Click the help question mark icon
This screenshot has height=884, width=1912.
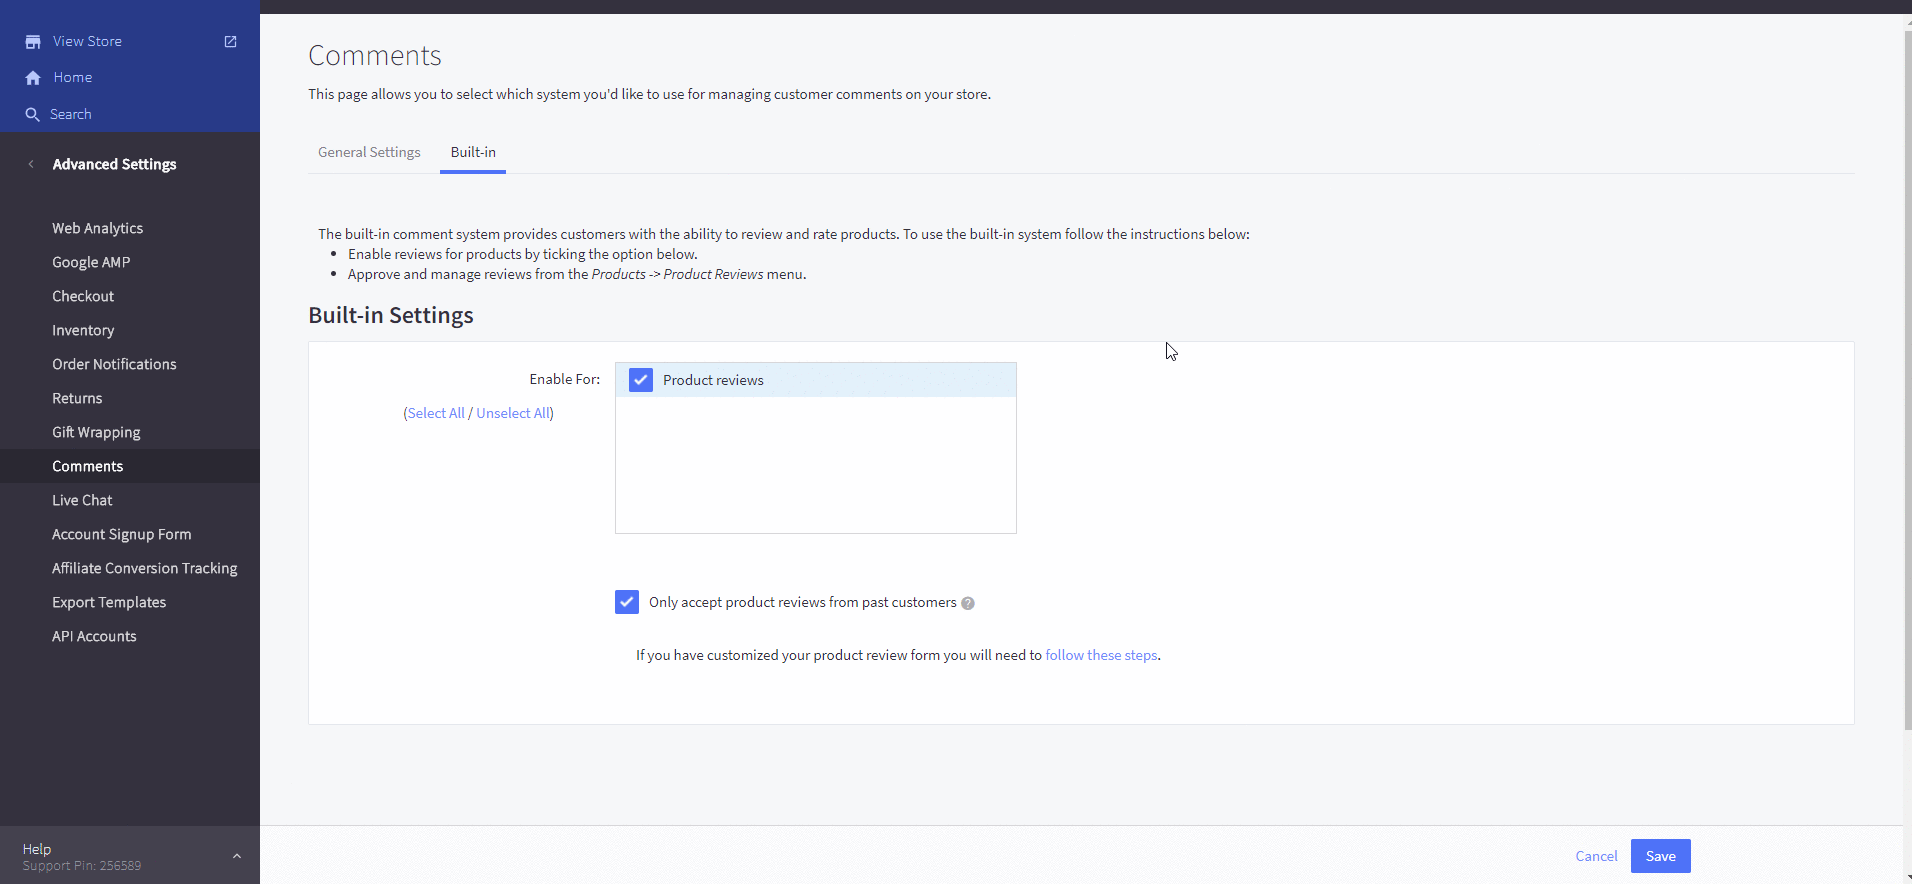tap(967, 603)
